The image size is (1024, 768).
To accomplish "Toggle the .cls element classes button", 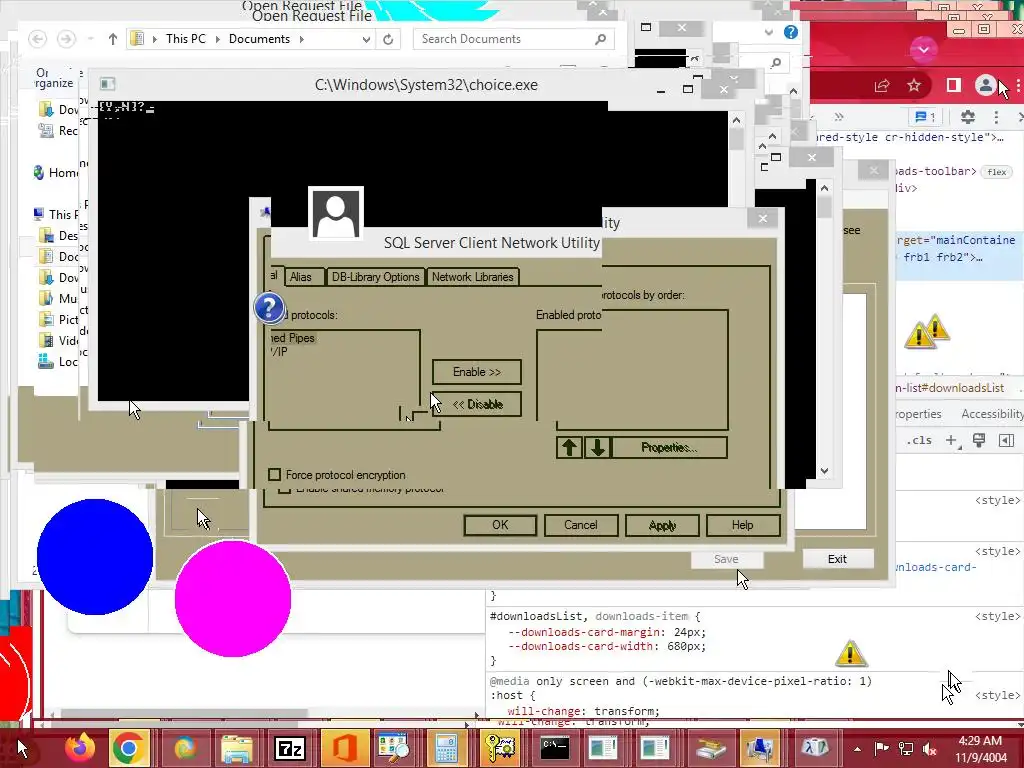I will click(x=919, y=440).
